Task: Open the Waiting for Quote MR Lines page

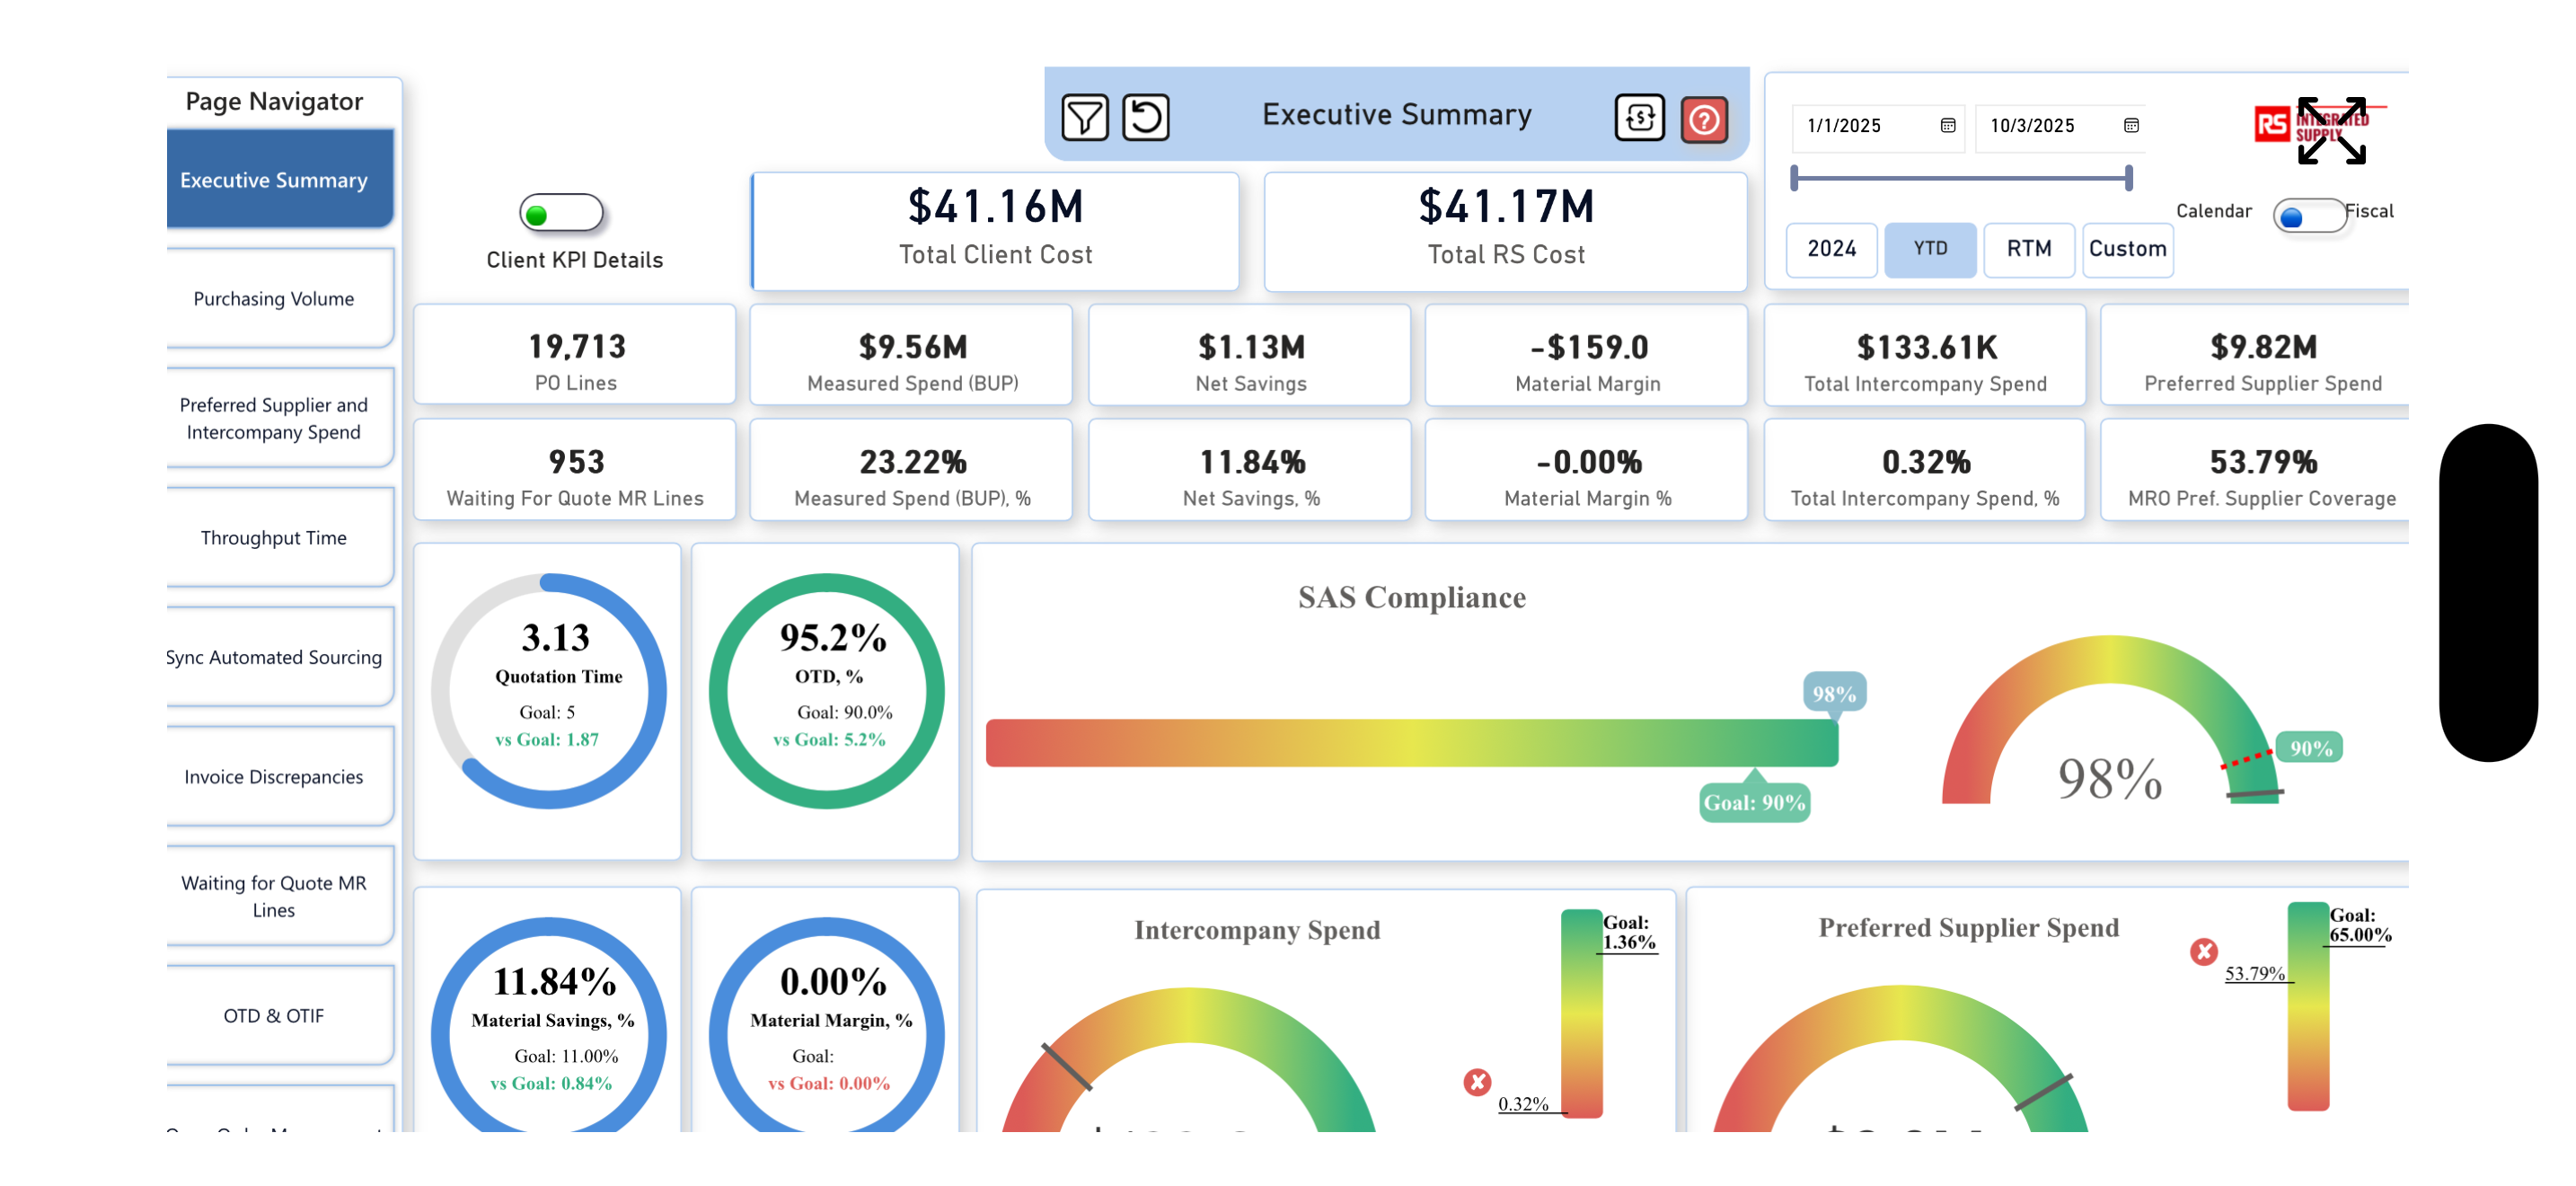Action: 279,896
